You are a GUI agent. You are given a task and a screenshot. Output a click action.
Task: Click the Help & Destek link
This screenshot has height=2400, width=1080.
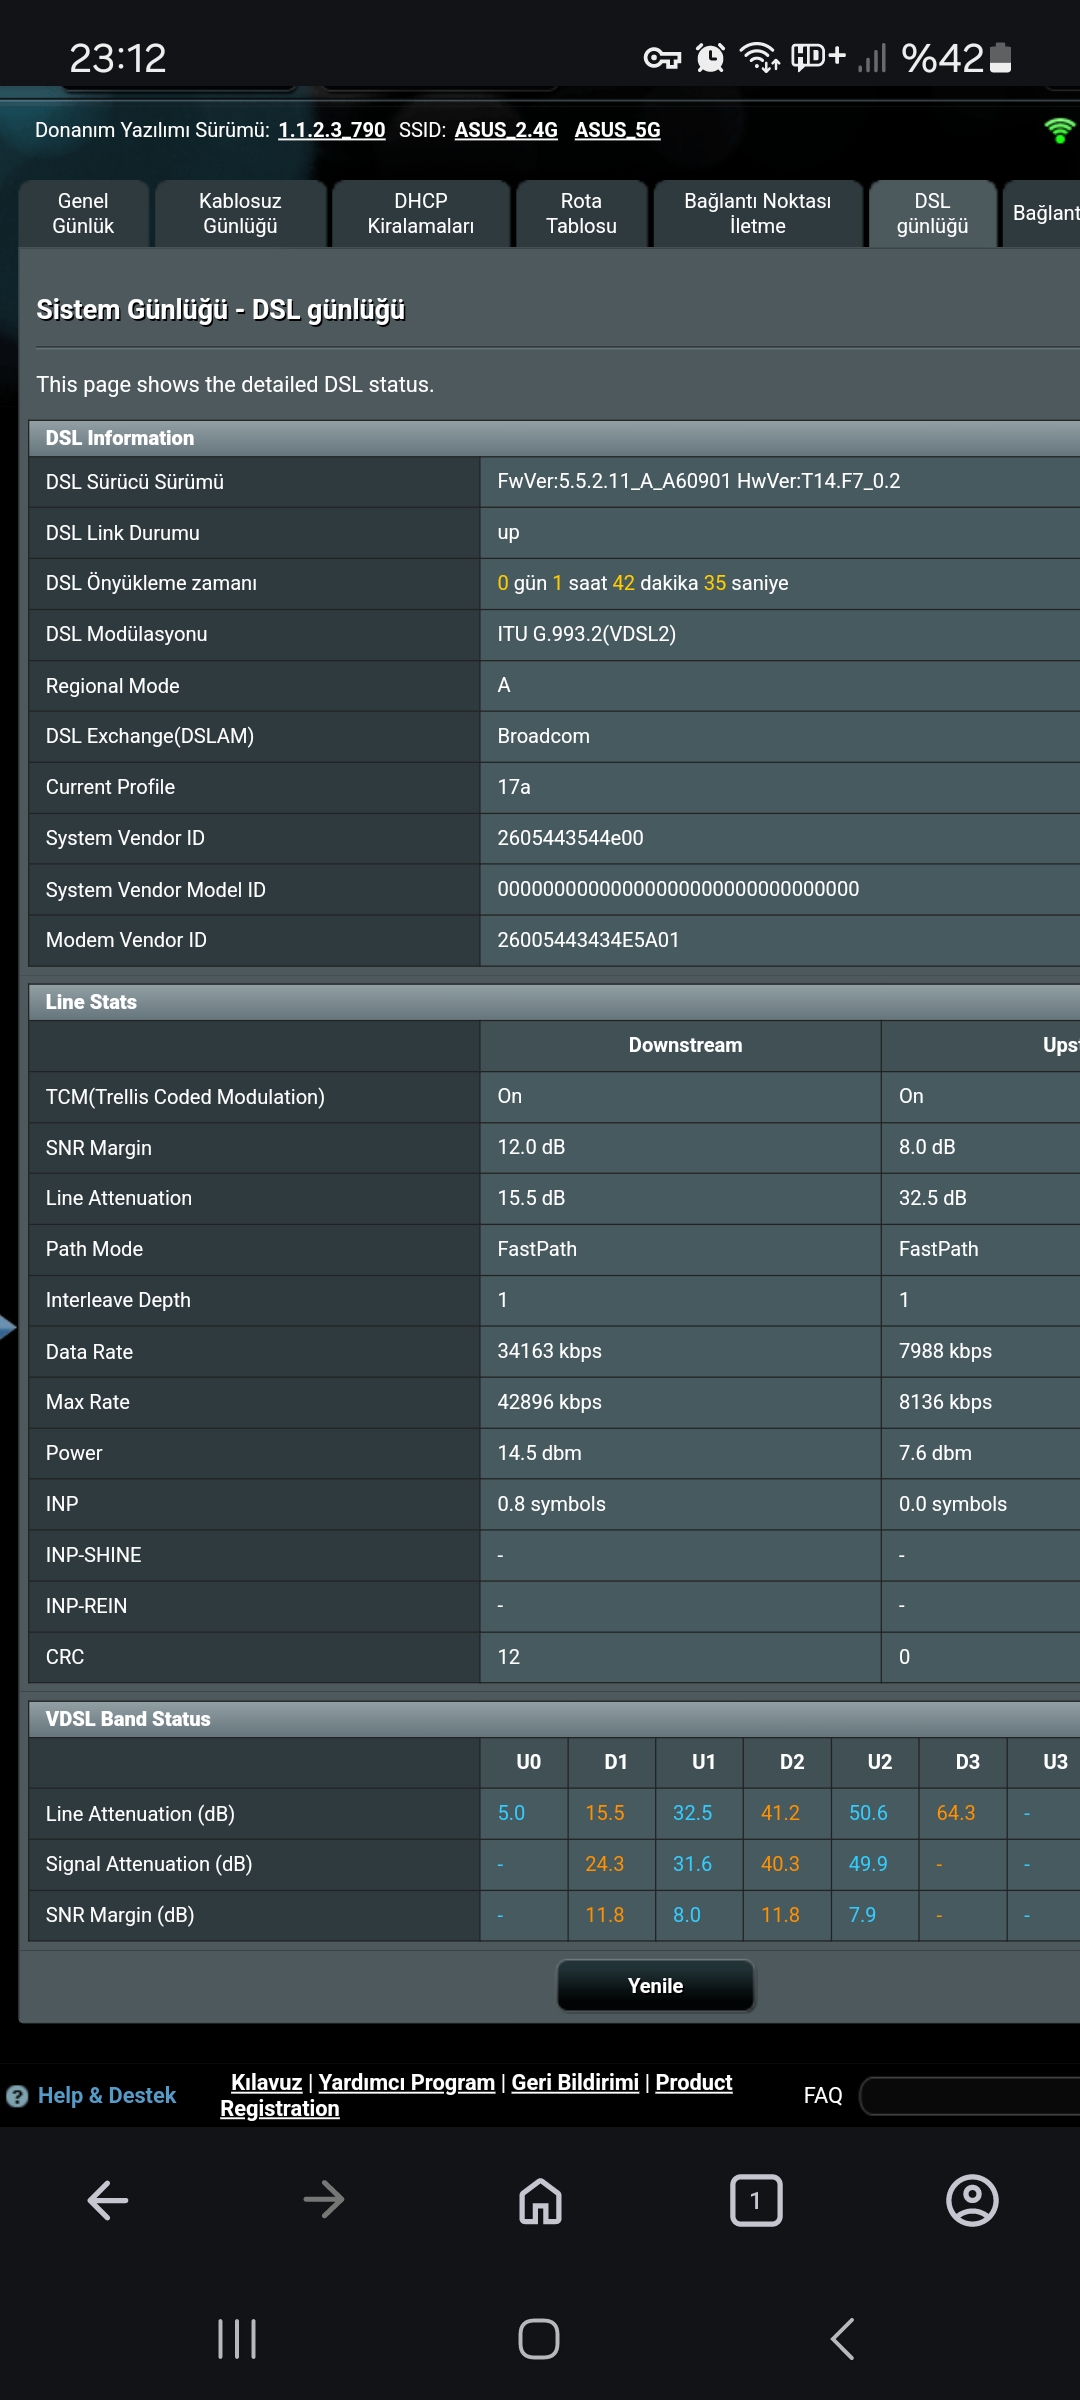[x=107, y=2095]
